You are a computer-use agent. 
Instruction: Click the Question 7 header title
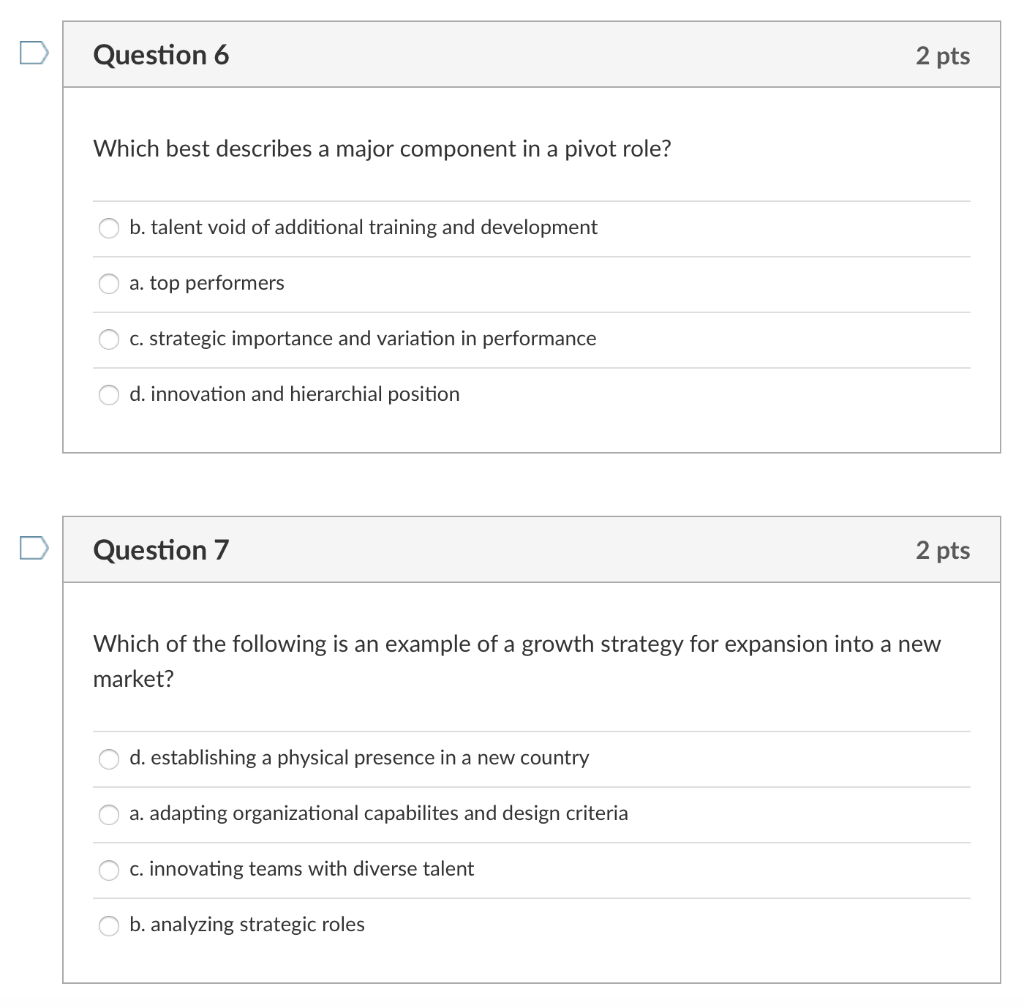click(x=160, y=549)
